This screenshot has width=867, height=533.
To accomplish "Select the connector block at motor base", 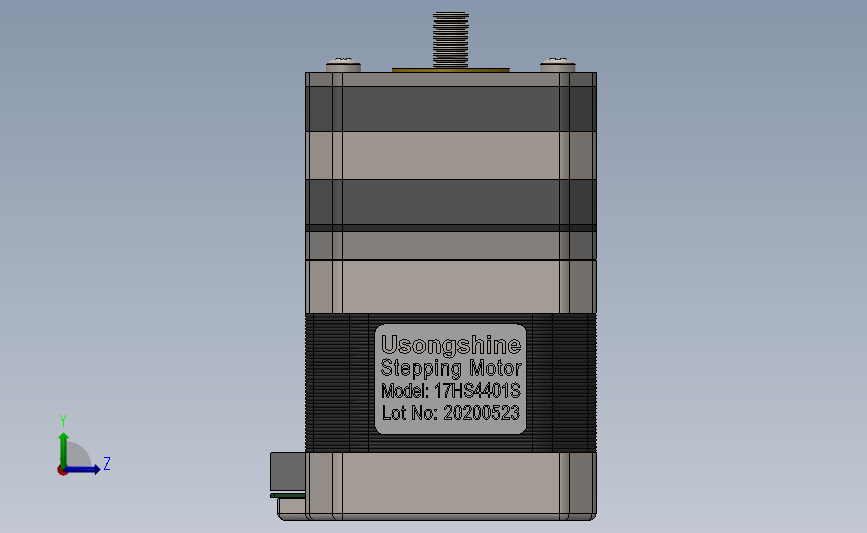I will tap(288, 472).
